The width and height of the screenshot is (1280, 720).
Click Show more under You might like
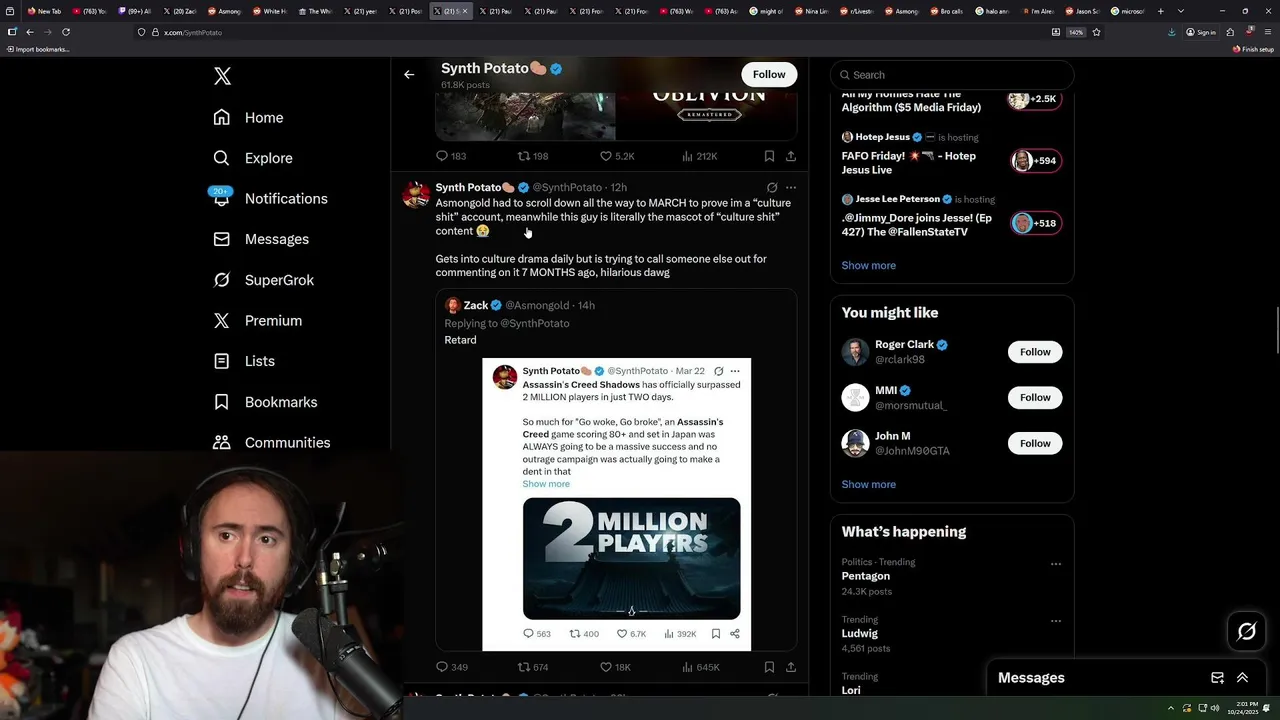(x=868, y=484)
